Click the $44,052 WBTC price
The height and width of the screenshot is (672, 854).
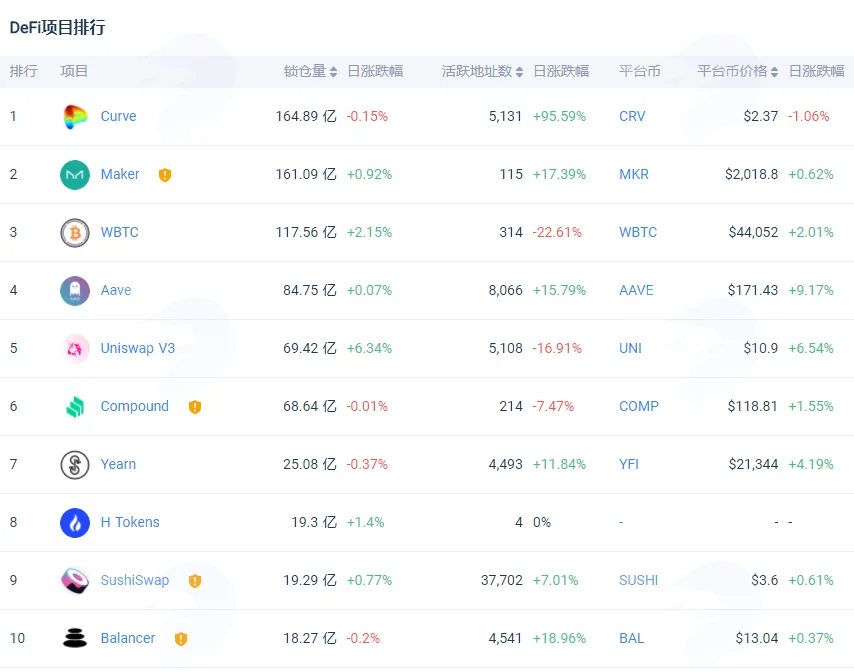pos(753,232)
